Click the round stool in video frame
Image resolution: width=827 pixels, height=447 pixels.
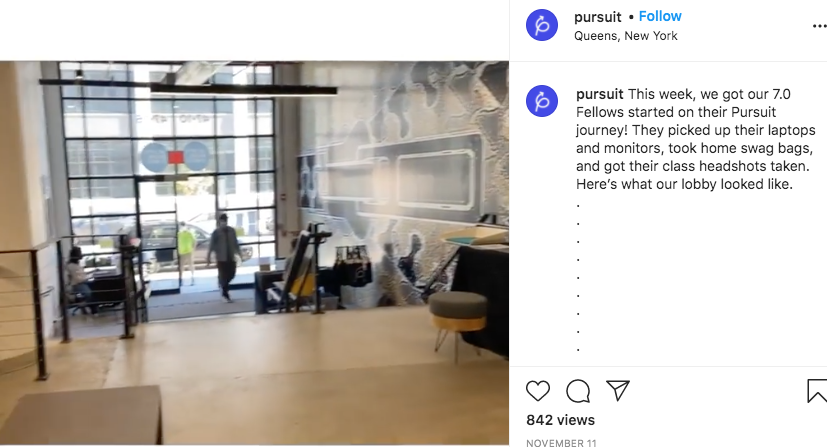[x=457, y=321]
